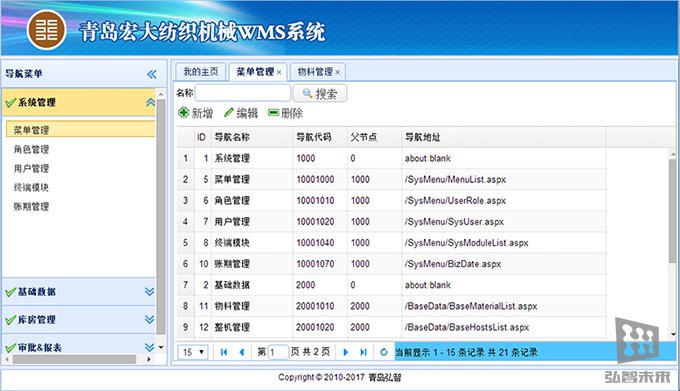This screenshot has height=391, width=680.
Task: Click the 名称 search input field
Action: click(243, 93)
